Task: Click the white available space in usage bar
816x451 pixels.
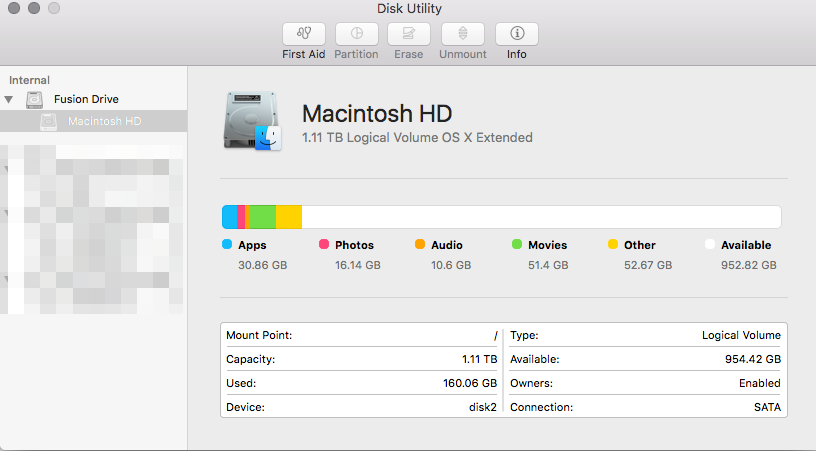Action: 541,217
